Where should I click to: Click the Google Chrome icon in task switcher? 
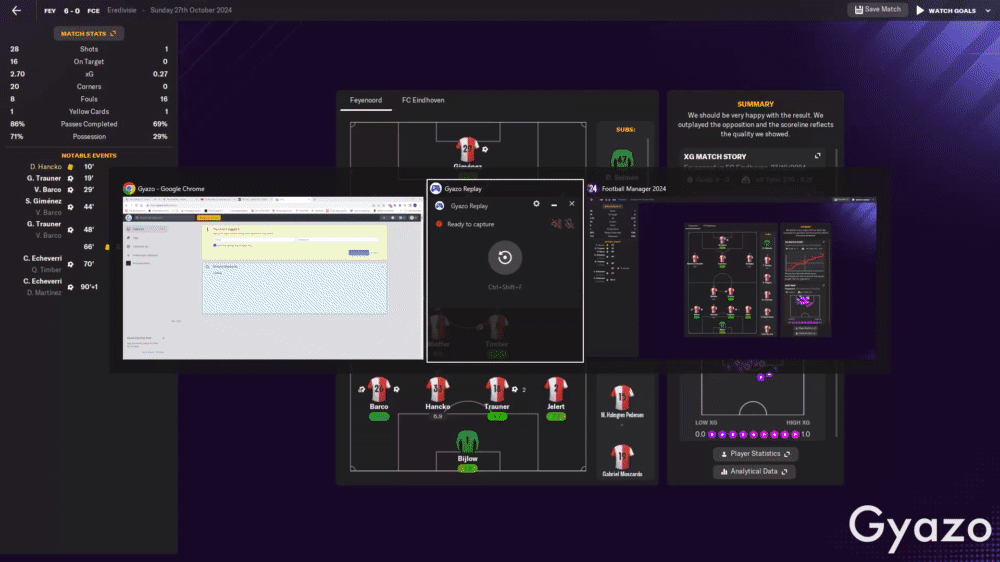click(129, 189)
